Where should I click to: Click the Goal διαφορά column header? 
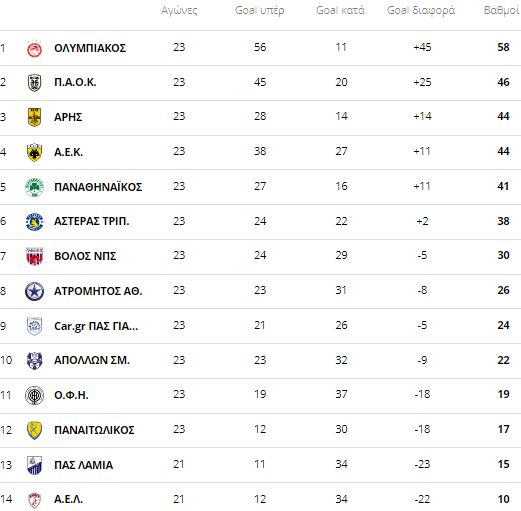click(421, 10)
